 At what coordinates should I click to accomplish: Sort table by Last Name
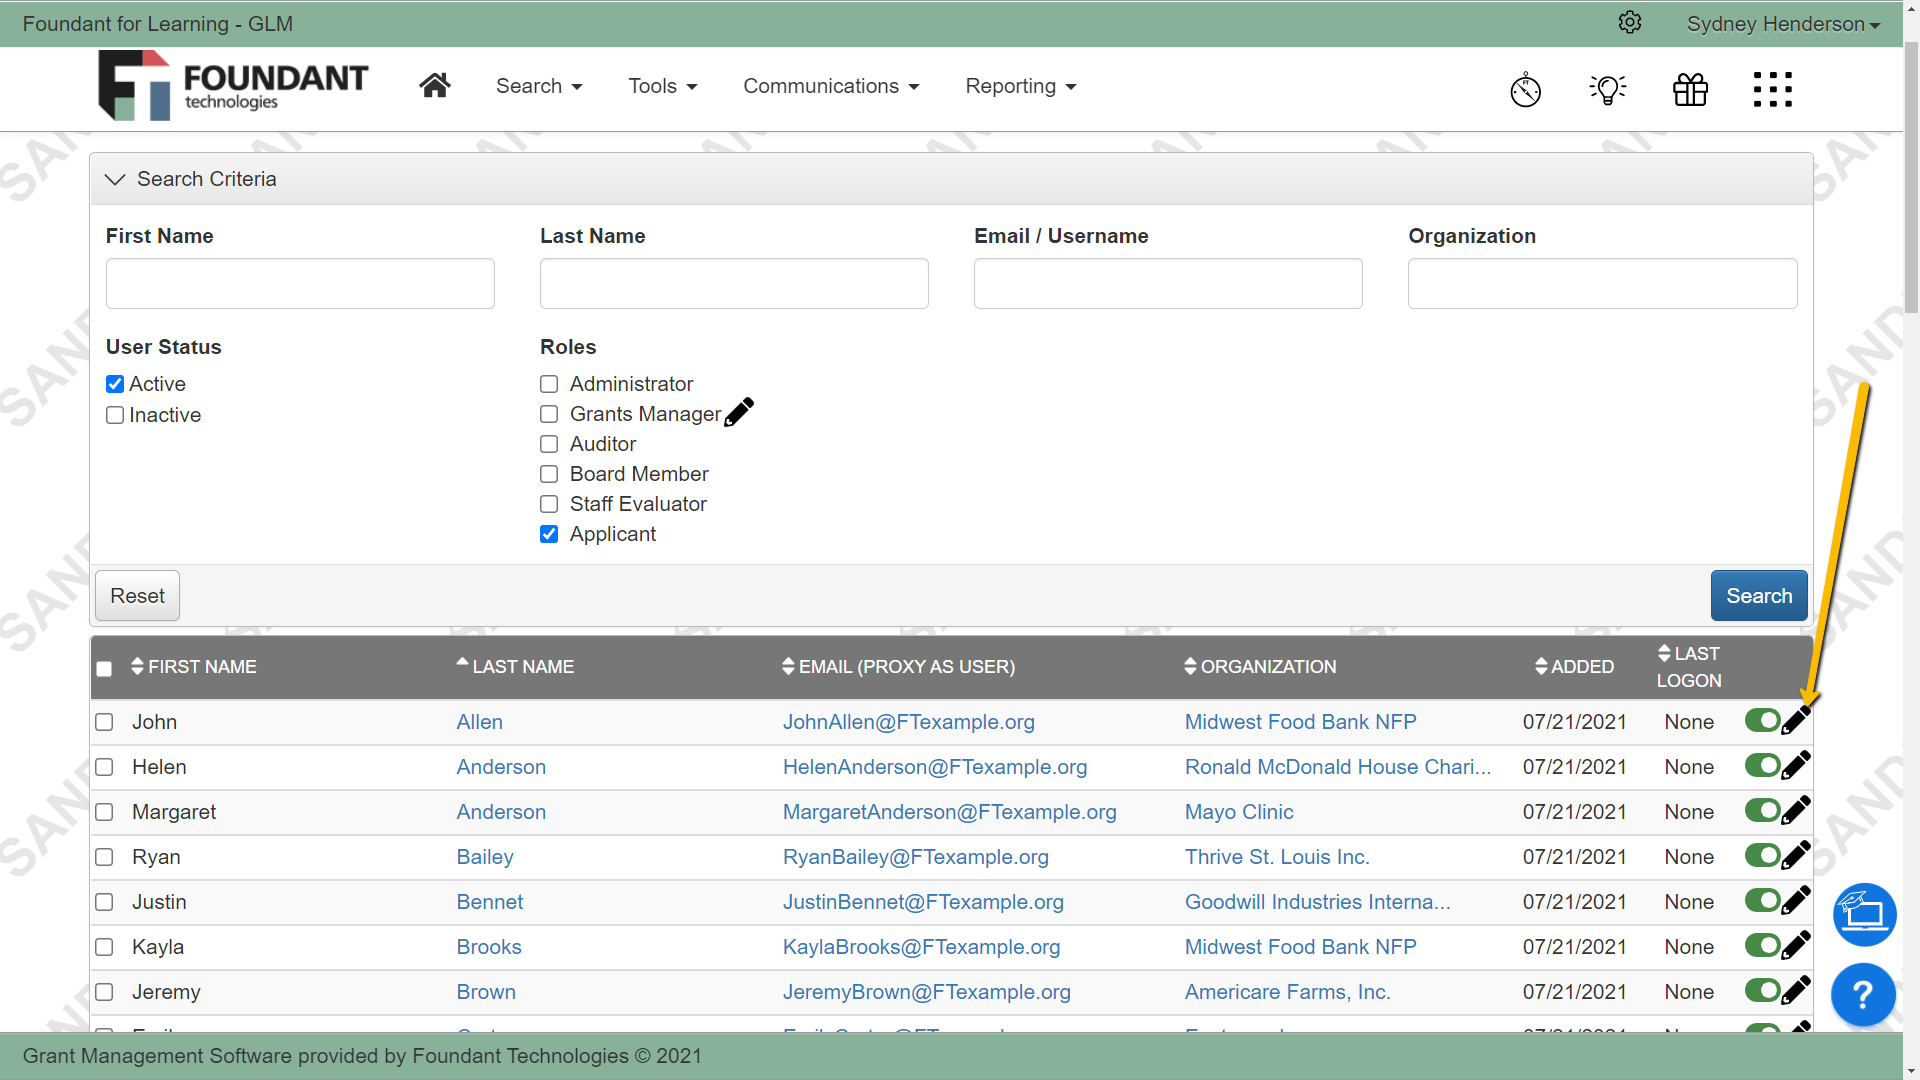515,666
